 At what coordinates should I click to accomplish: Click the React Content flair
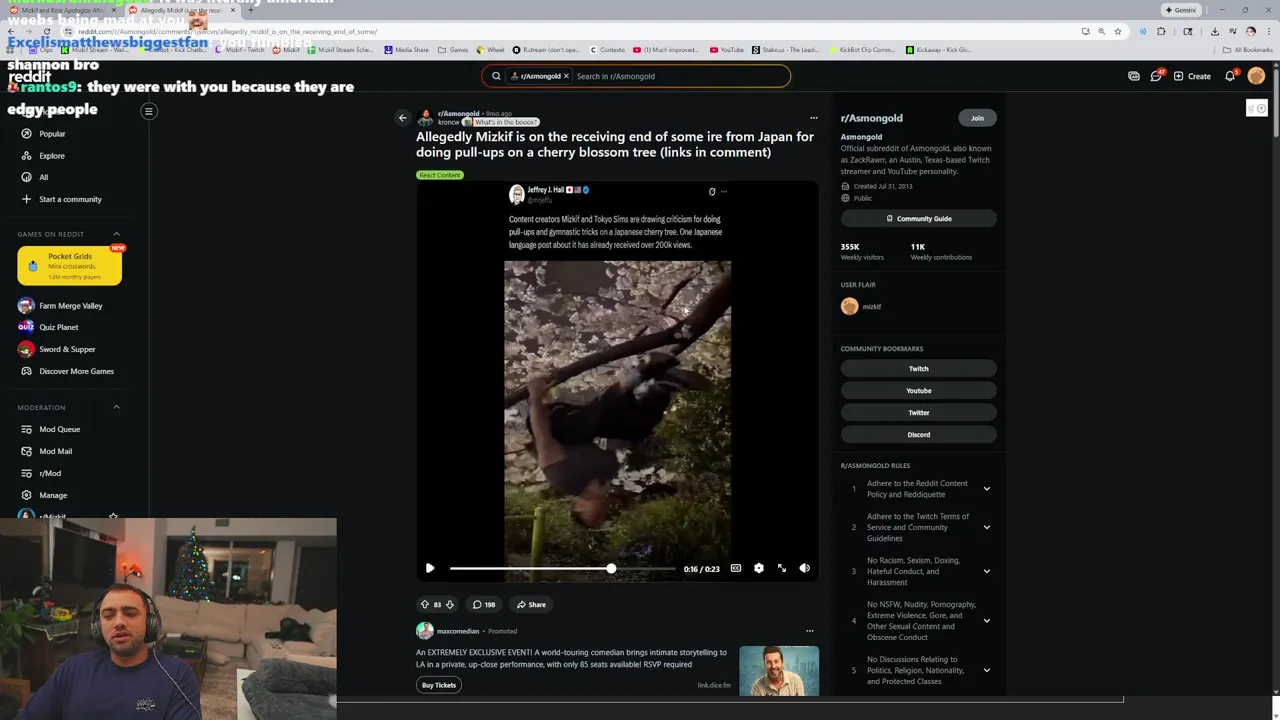(440, 175)
